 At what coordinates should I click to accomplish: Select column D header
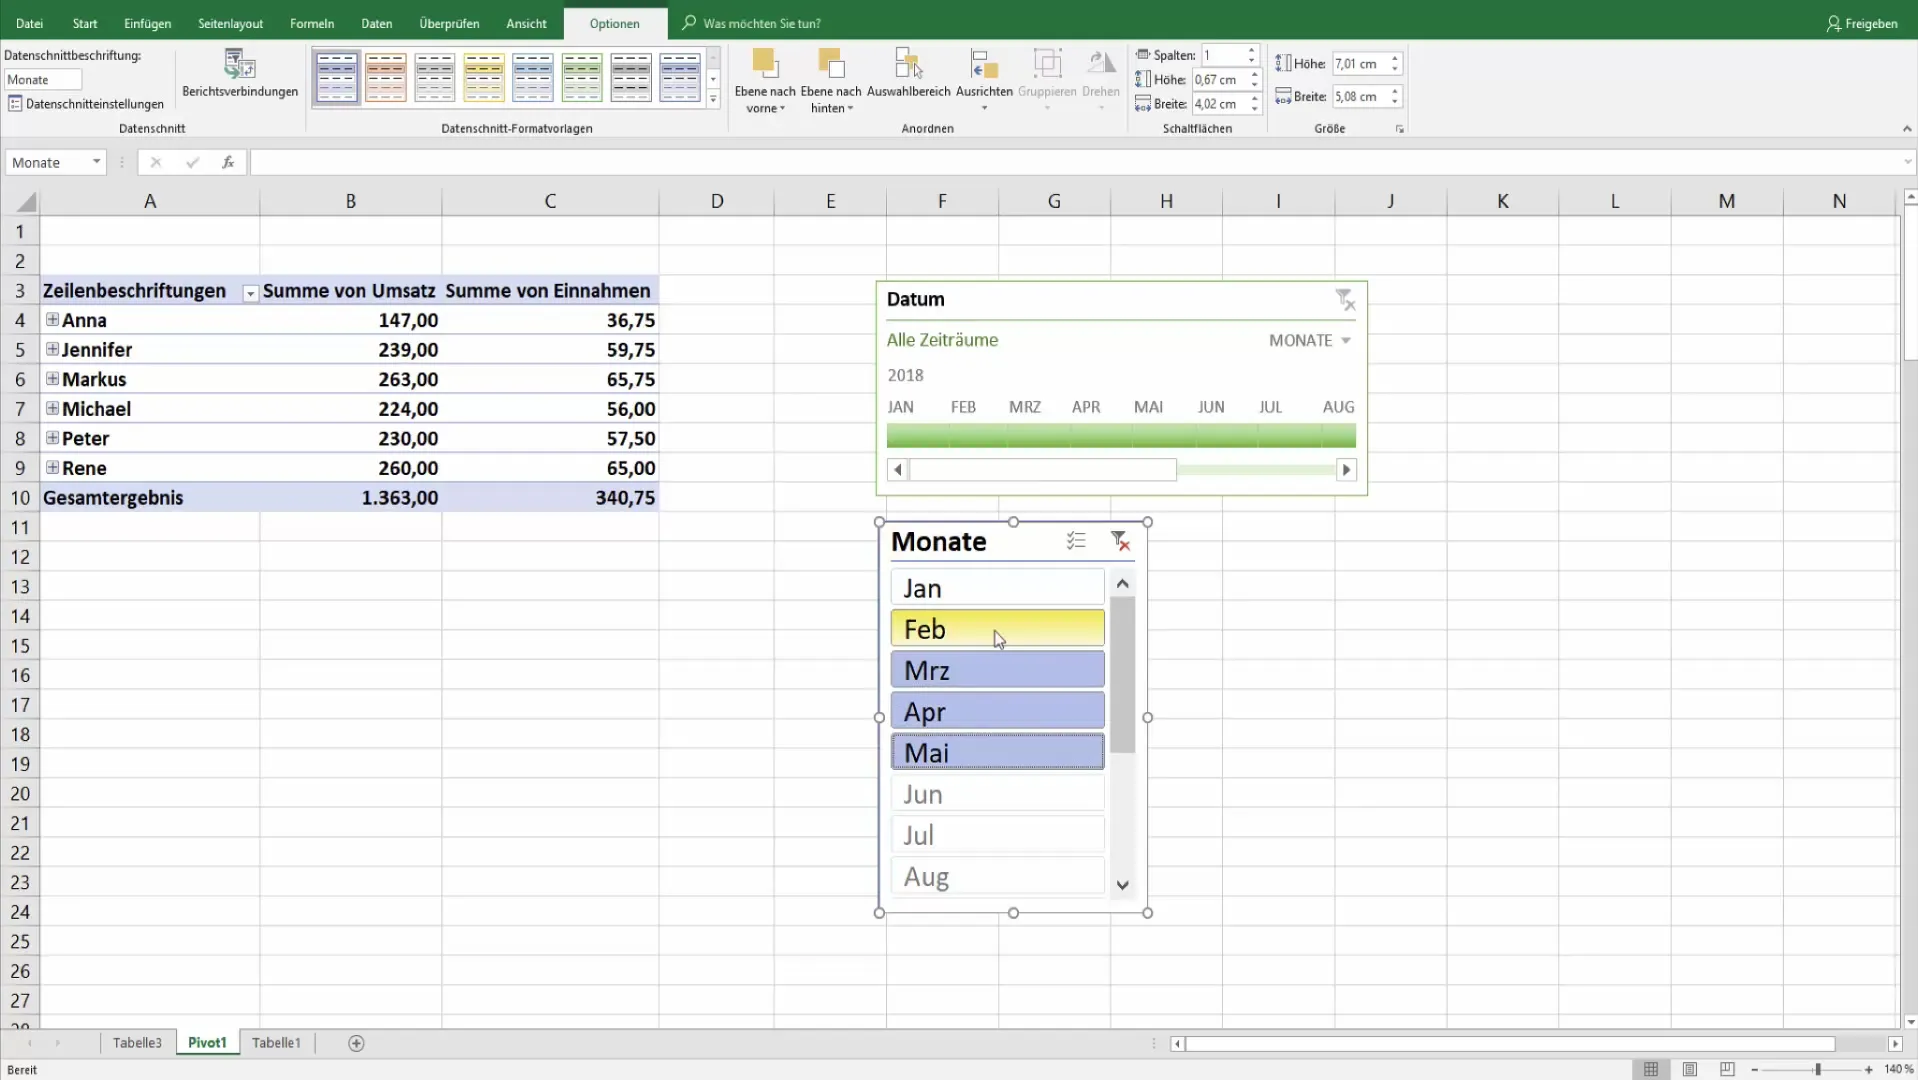tap(716, 201)
